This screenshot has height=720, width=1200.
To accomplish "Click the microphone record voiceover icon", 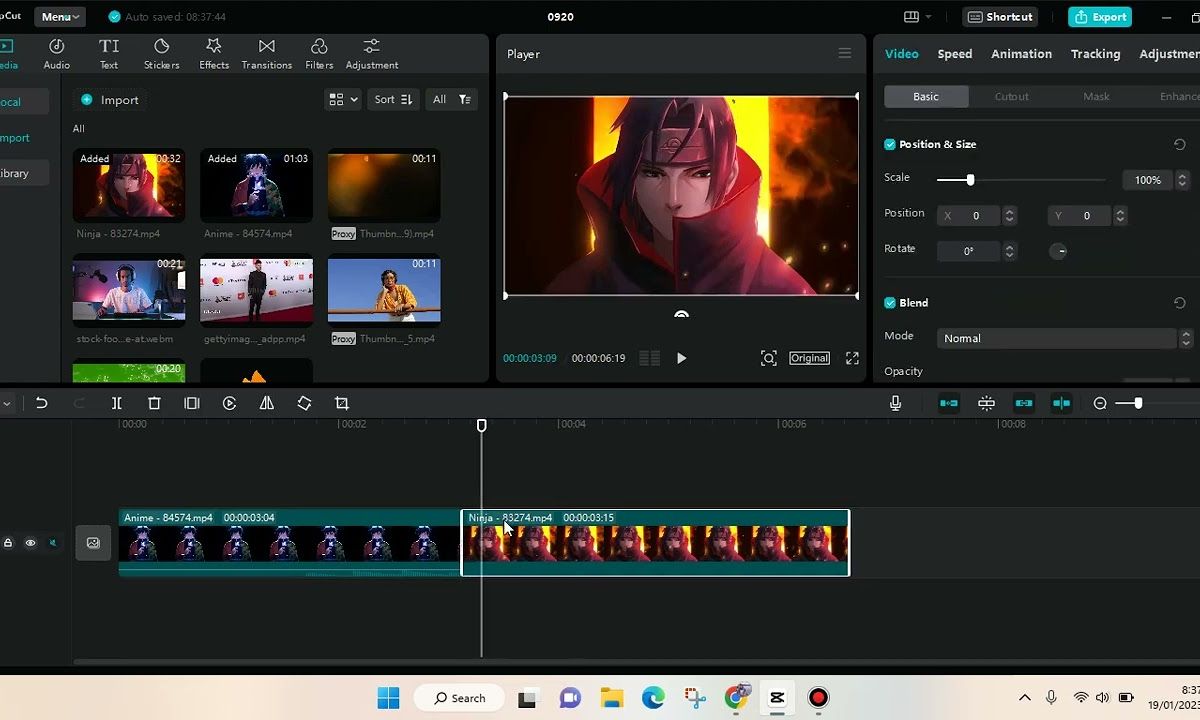I will tap(895, 403).
